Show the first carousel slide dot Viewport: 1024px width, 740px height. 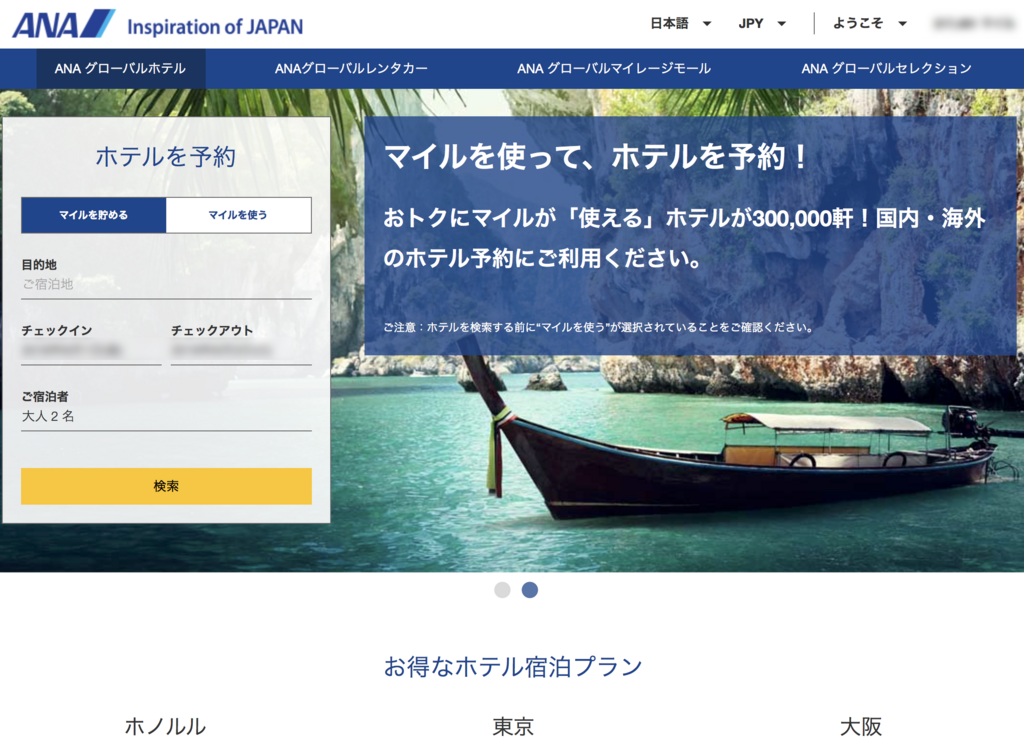[502, 590]
